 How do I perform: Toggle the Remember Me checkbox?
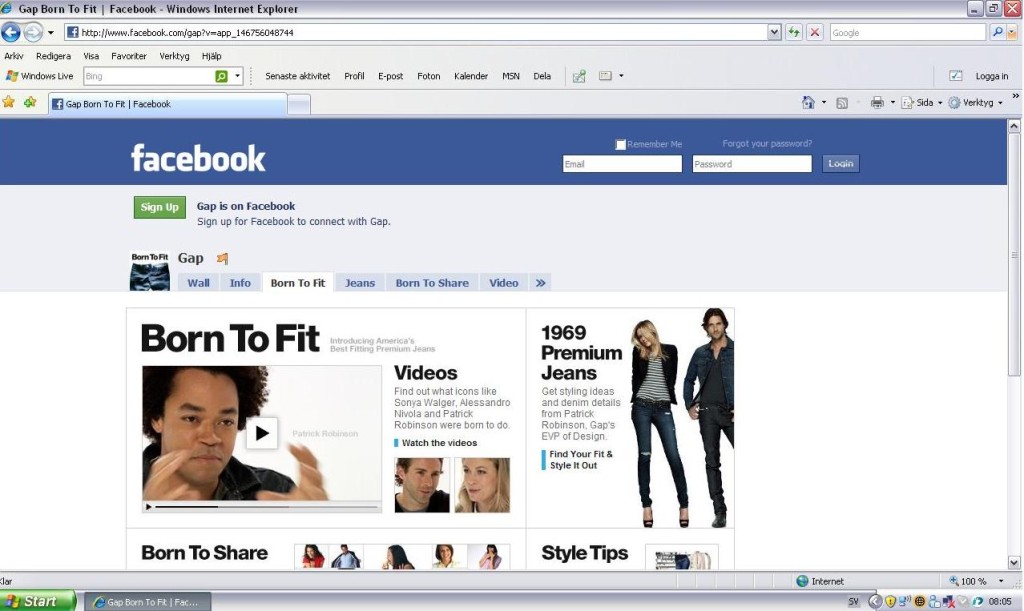[620, 144]
